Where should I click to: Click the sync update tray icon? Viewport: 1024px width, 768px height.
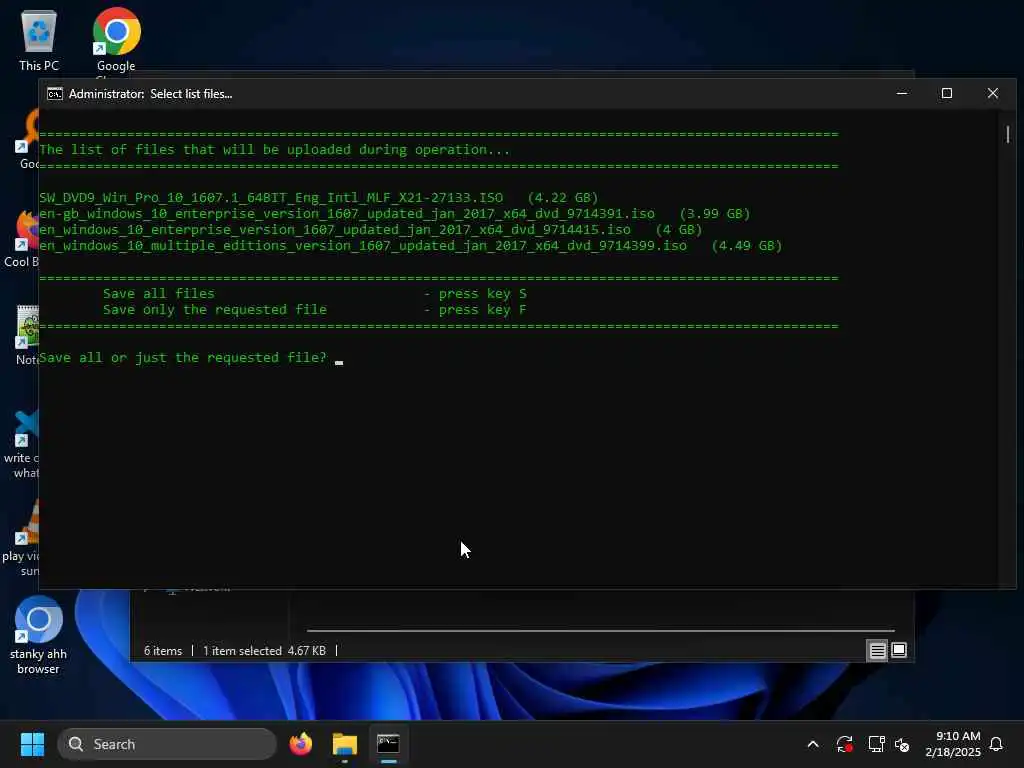[x=844, y=744]
